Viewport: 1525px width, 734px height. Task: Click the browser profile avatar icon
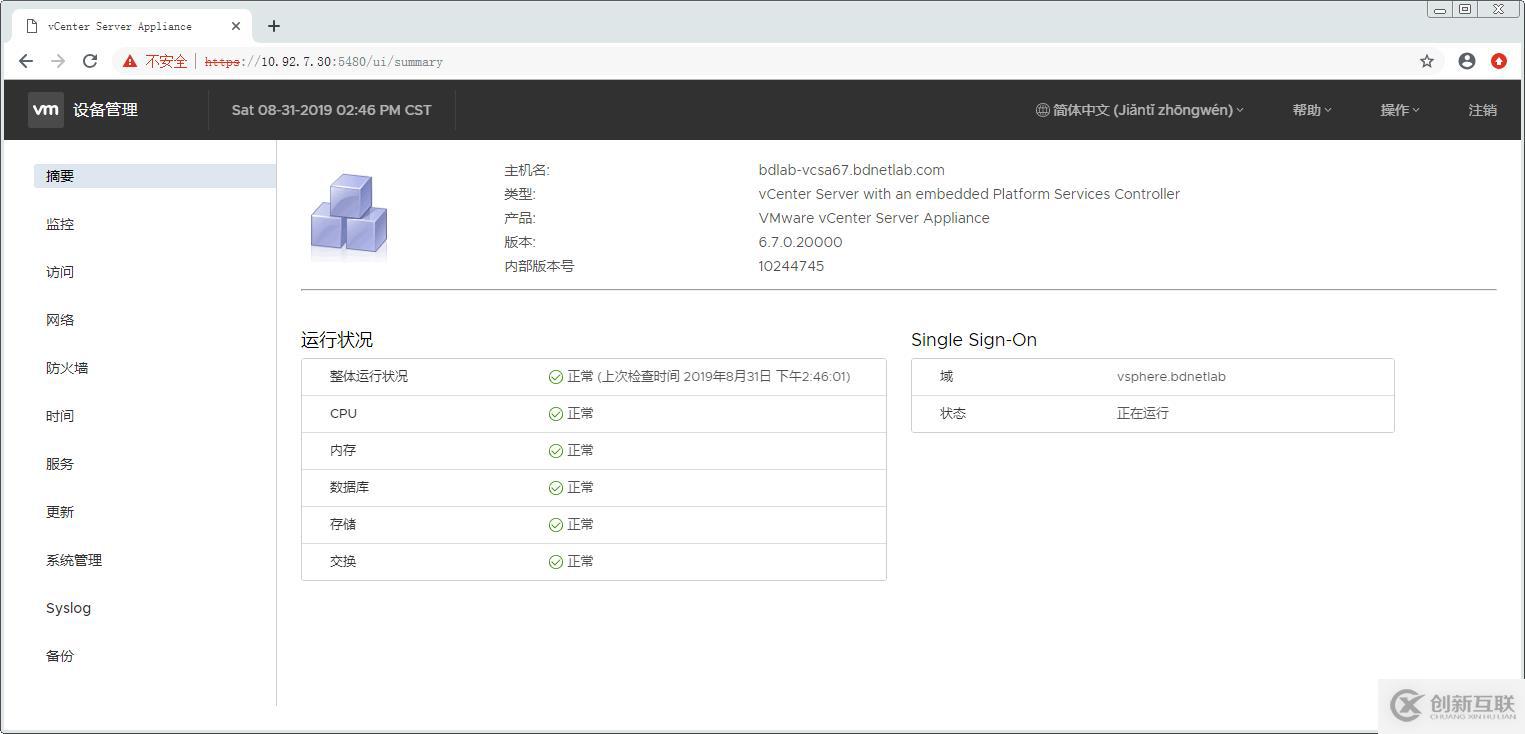[x=1466, y=61]
